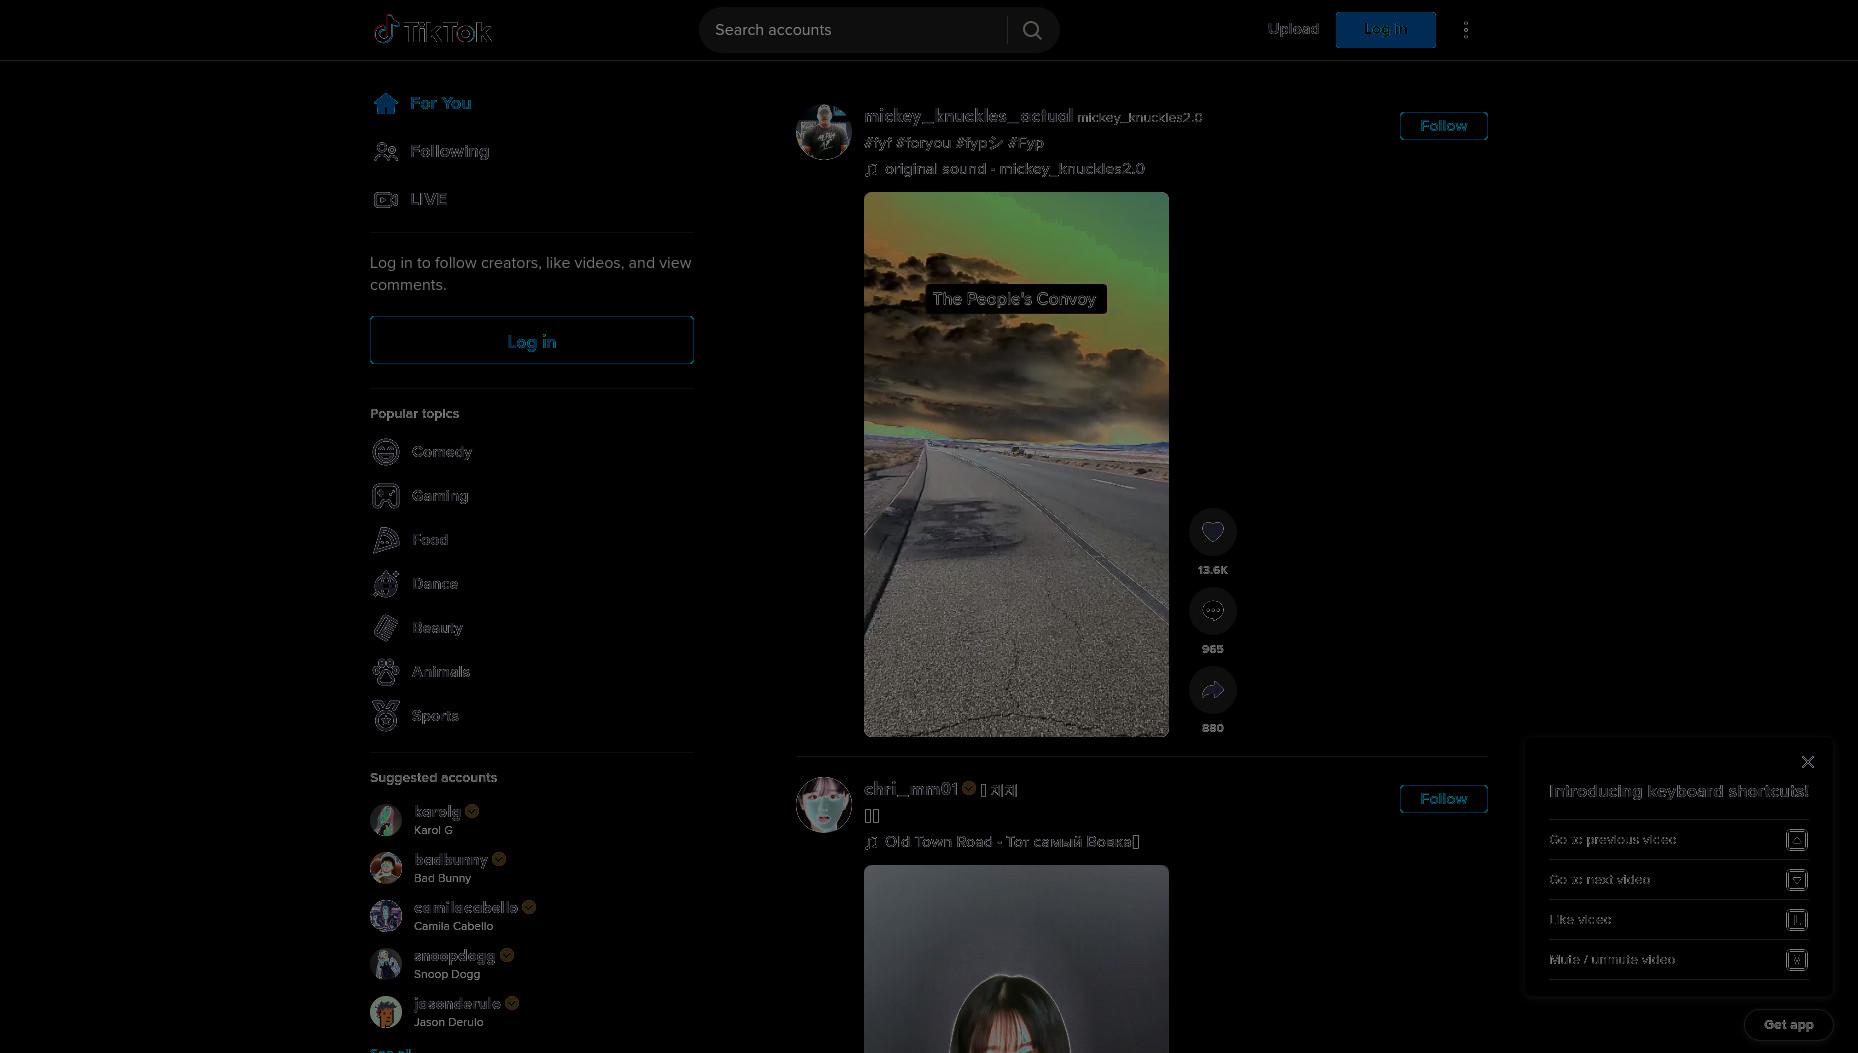Open the three-dot more options menu

coord(1466,30)
